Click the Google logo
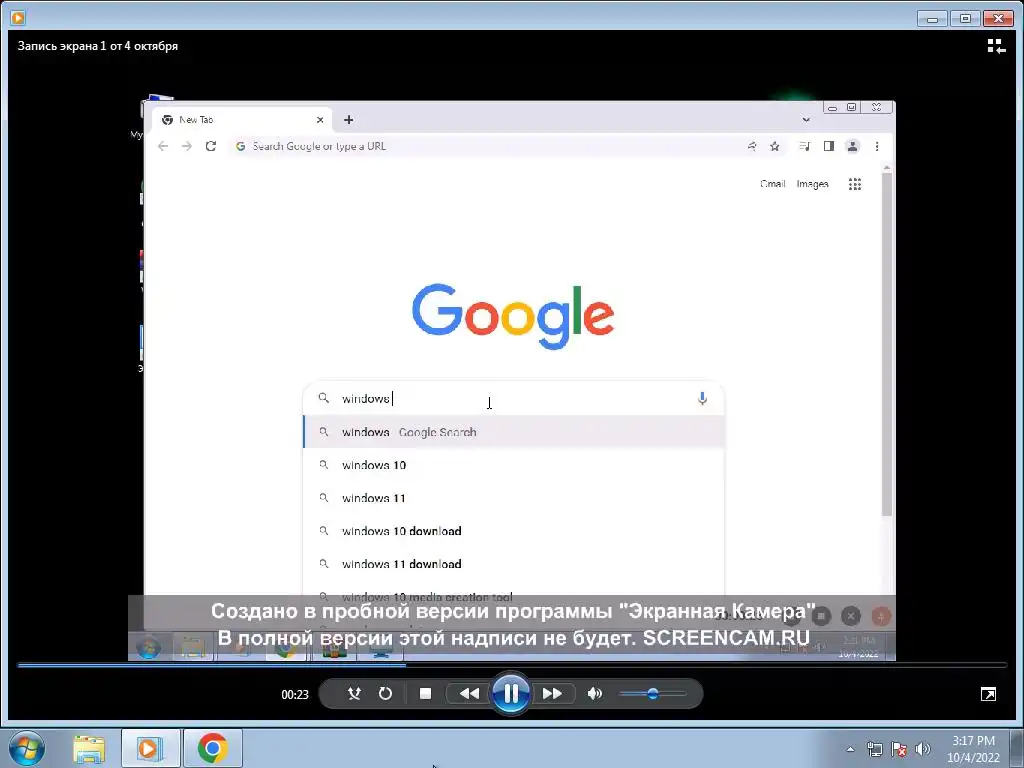 [x=513, y=316]
